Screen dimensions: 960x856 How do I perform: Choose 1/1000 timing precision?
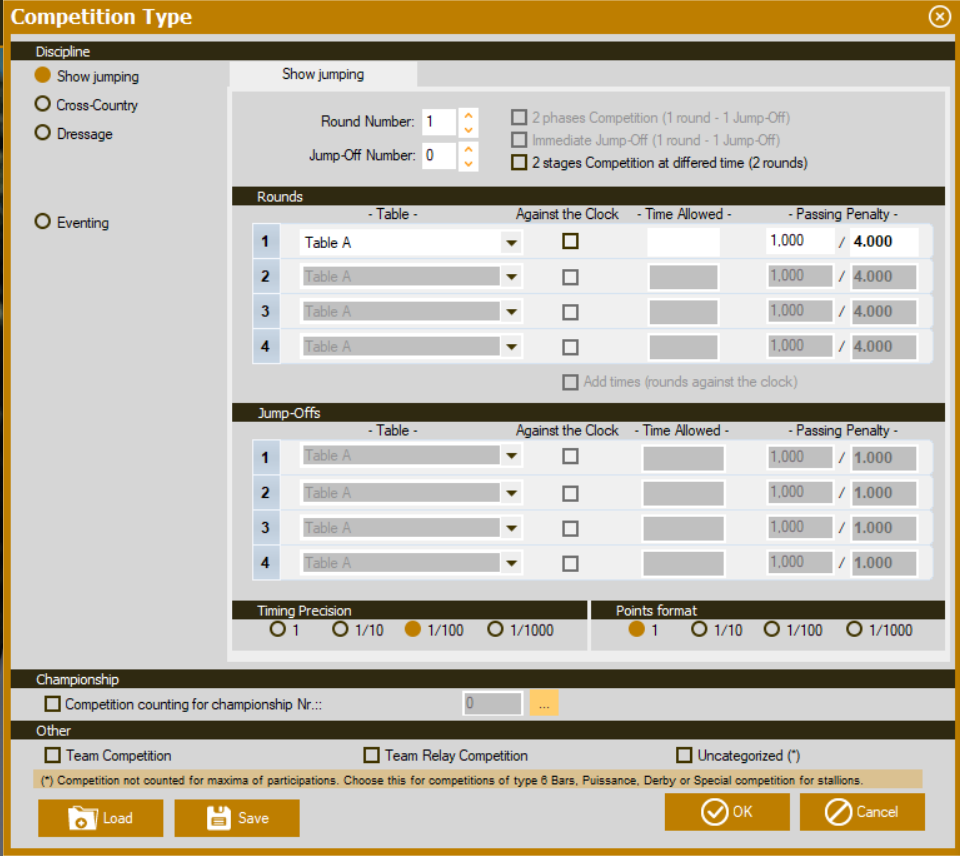(x=495, y=629)
